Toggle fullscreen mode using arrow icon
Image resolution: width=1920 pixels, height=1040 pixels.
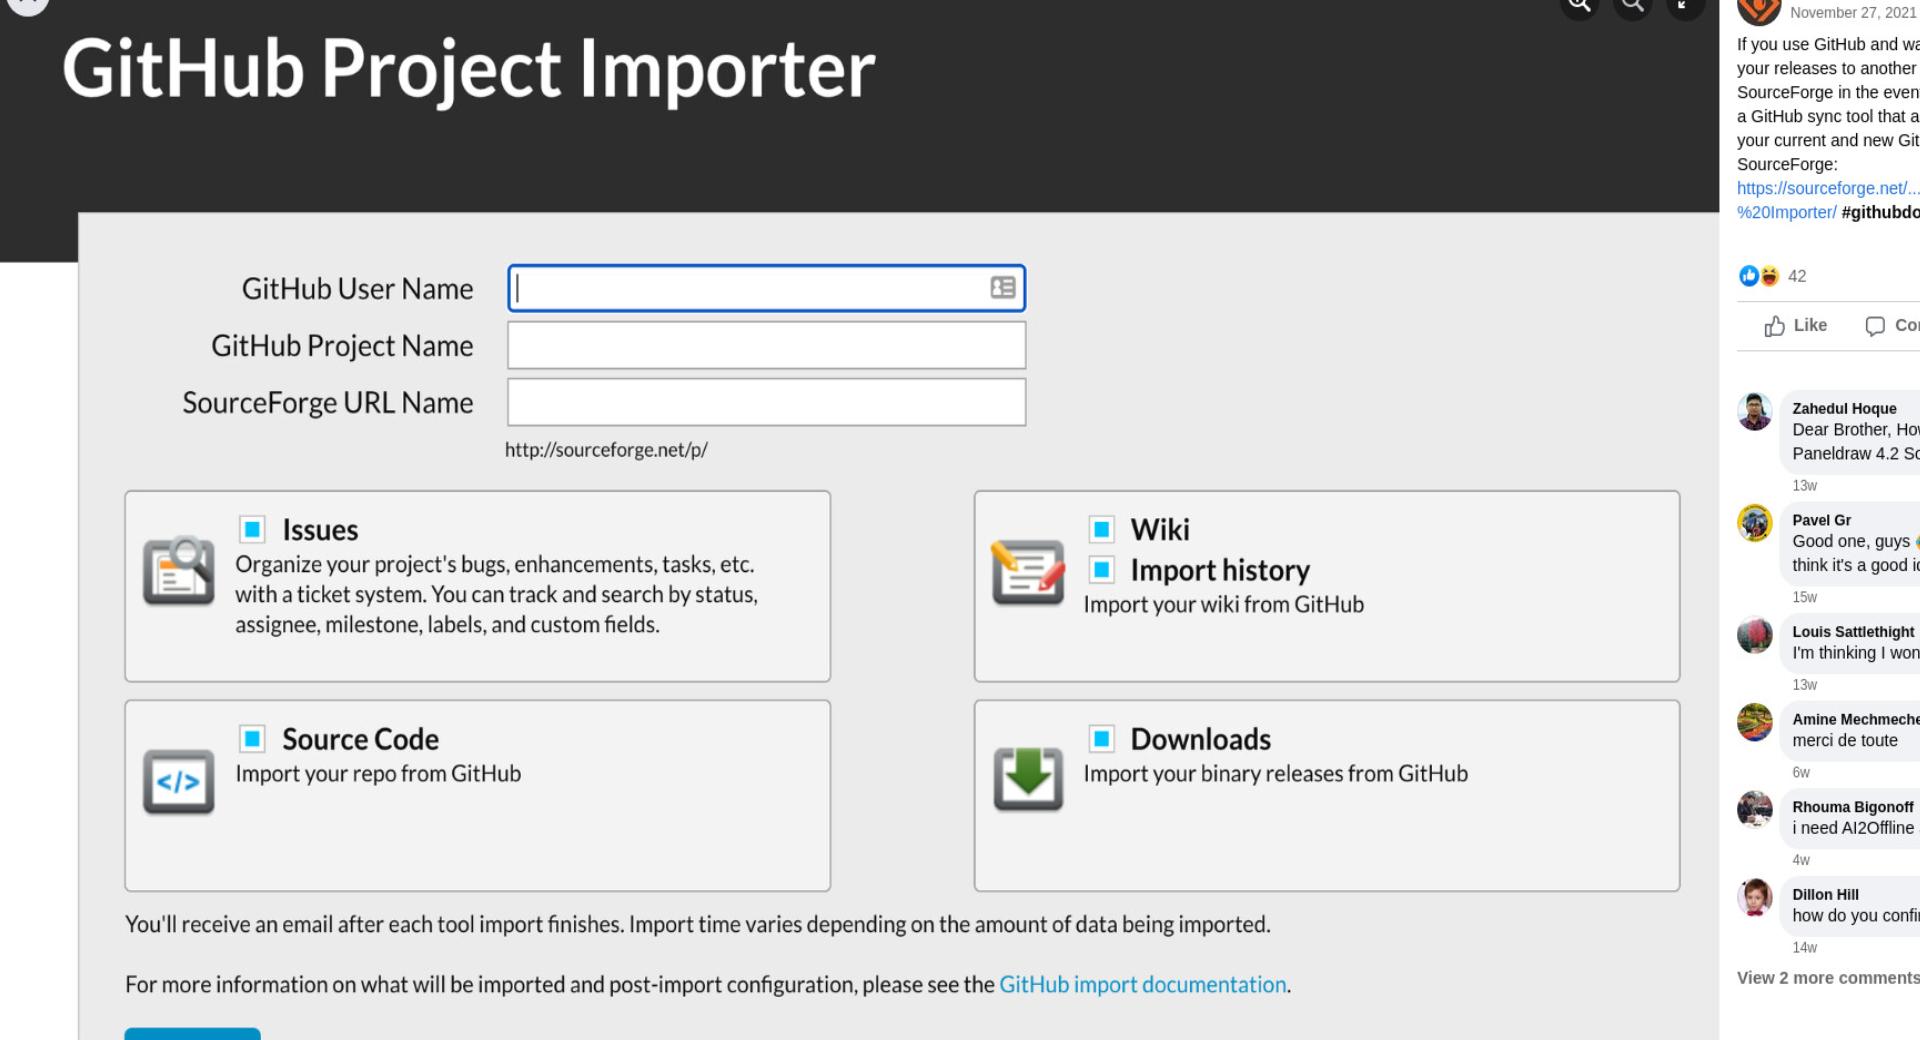coord(1685,4)
